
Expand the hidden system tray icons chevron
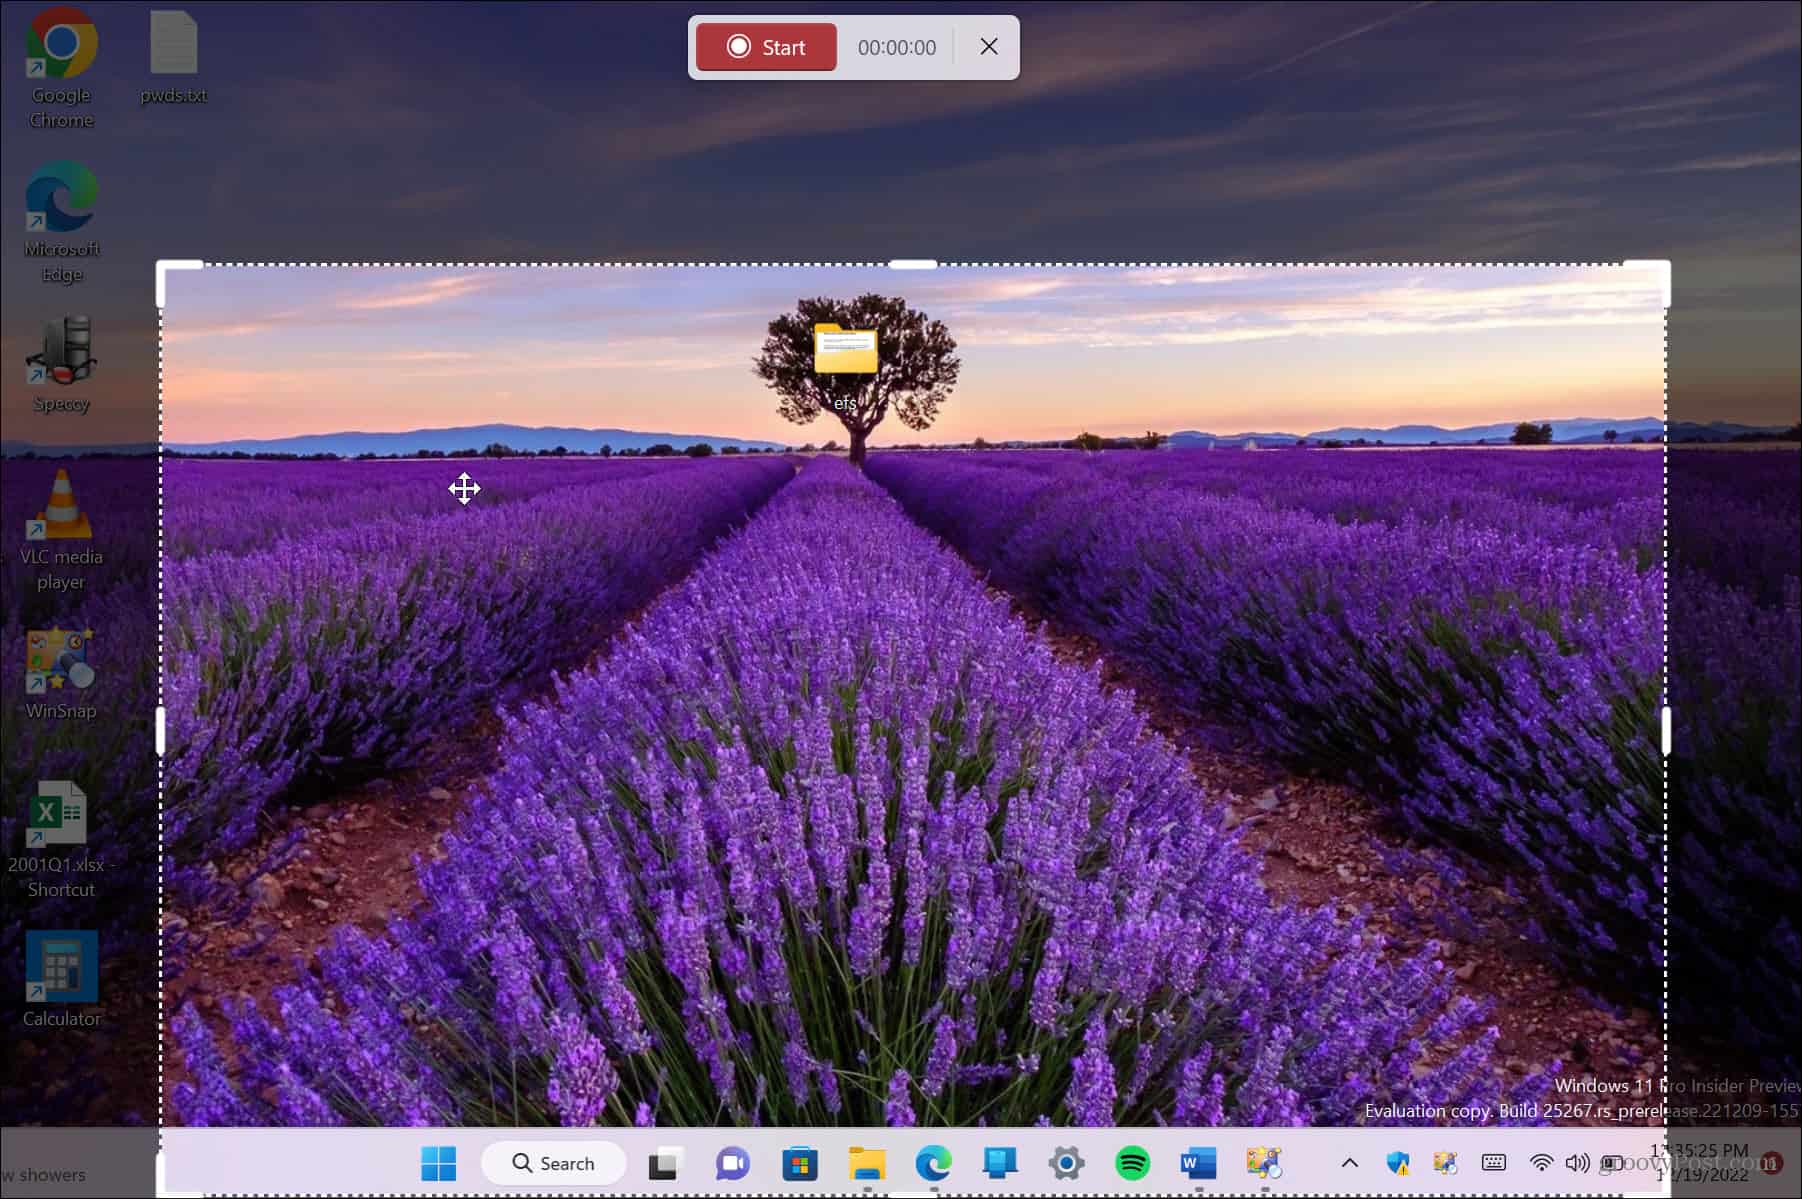coord(1349,1162)
